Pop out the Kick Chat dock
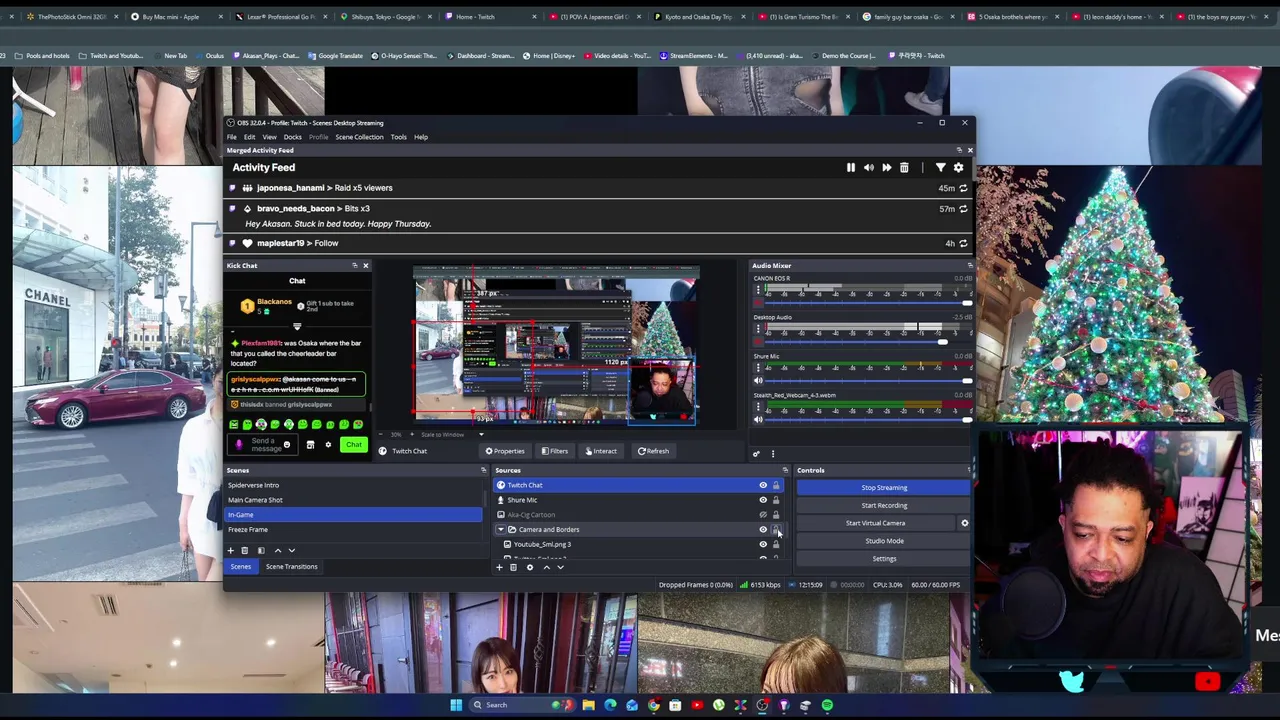Viewport: 1280px width, 720px height. [x=354, y=266]
